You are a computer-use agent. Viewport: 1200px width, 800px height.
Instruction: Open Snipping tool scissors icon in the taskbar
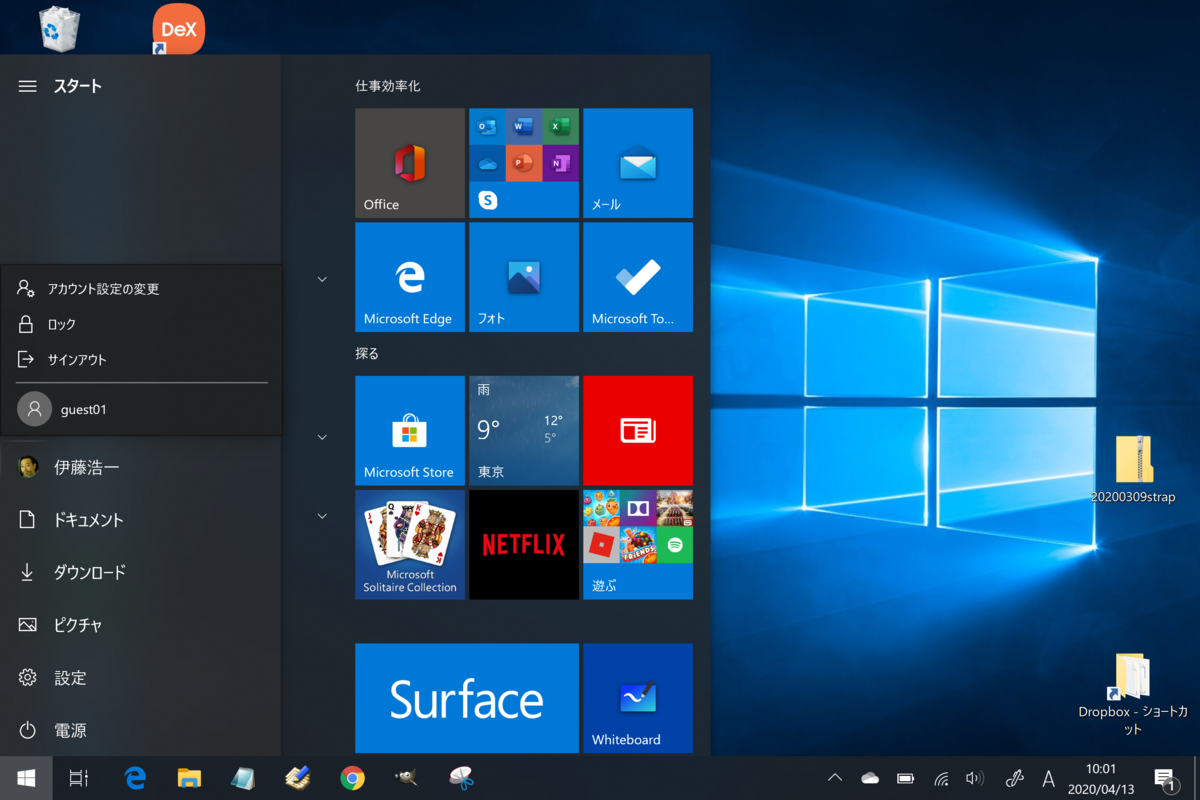(461, 778)
